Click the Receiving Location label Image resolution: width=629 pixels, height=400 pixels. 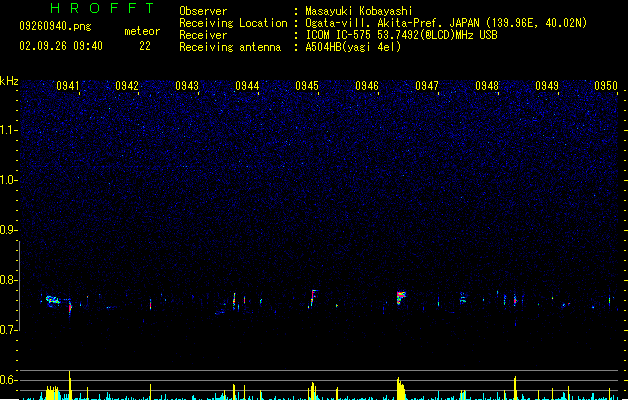(233, 23)
